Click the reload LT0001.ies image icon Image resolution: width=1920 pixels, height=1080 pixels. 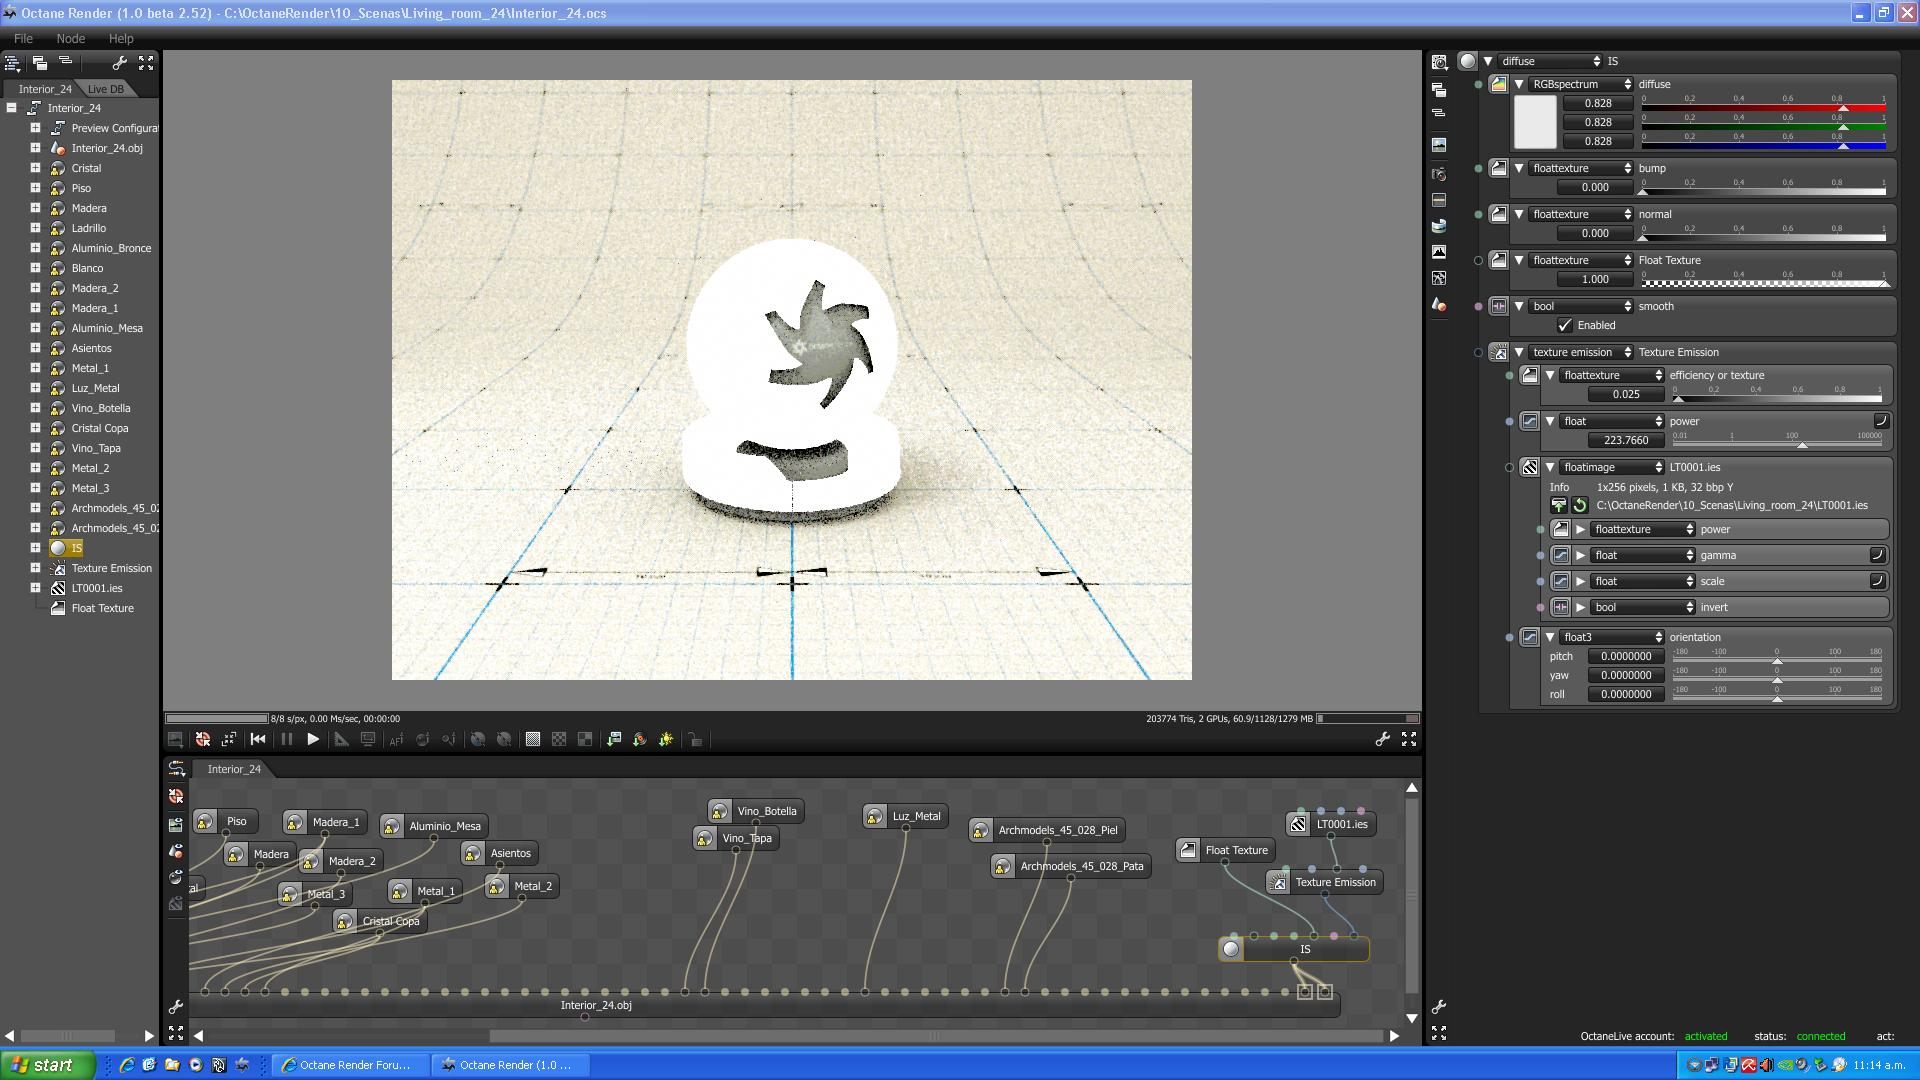[1580, 506]
